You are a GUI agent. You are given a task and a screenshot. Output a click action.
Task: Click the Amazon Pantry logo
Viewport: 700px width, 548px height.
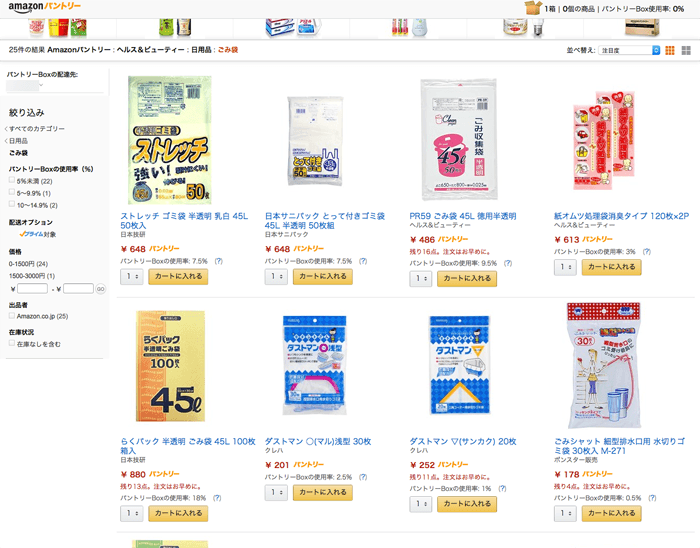[45, 7]
